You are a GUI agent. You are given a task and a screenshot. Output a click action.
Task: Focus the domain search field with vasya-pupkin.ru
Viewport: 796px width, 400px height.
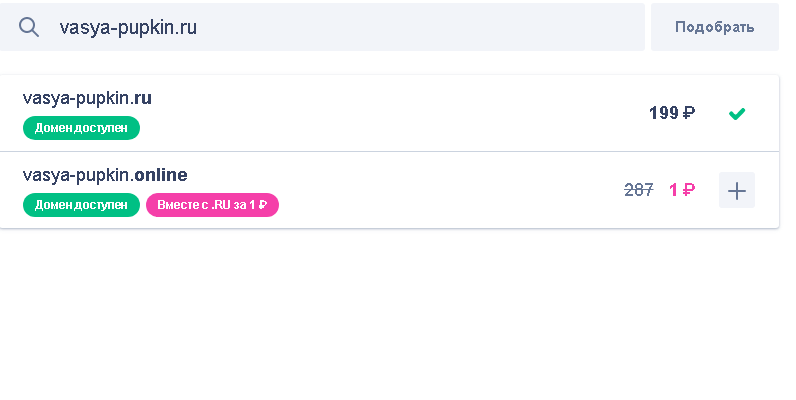click(322, 27)
